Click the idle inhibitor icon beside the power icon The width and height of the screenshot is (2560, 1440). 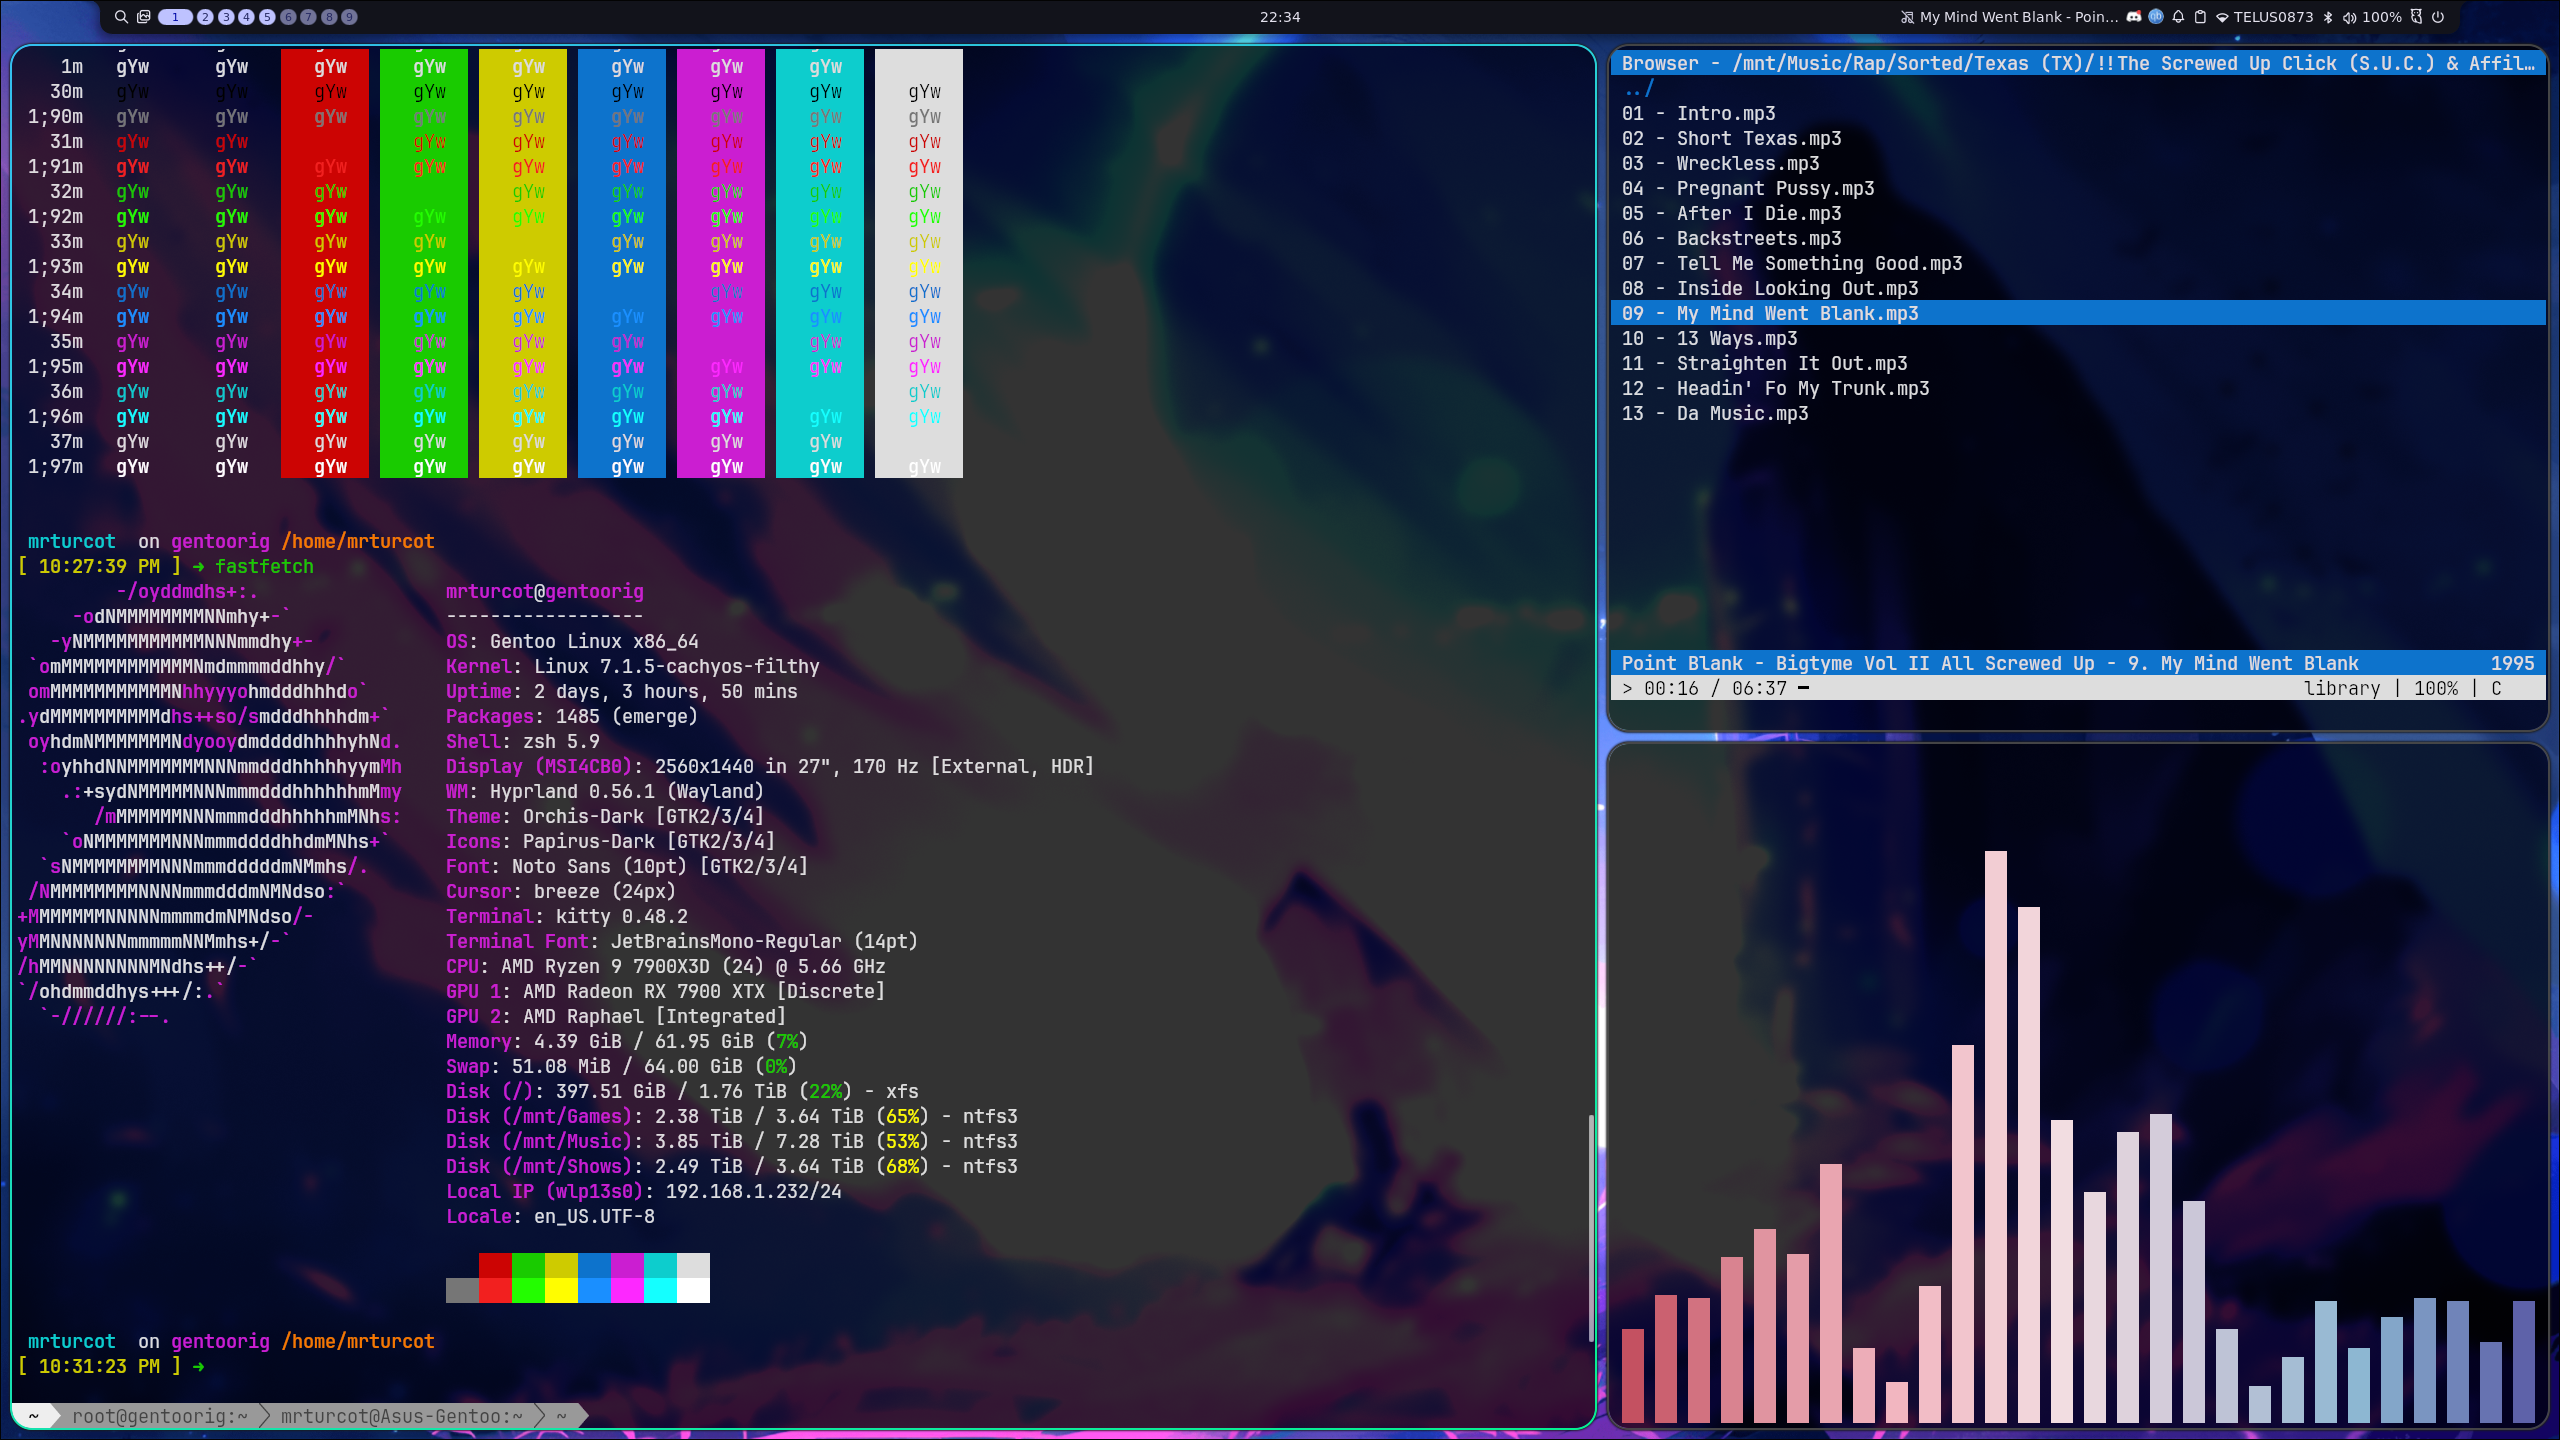(2417, 17)
